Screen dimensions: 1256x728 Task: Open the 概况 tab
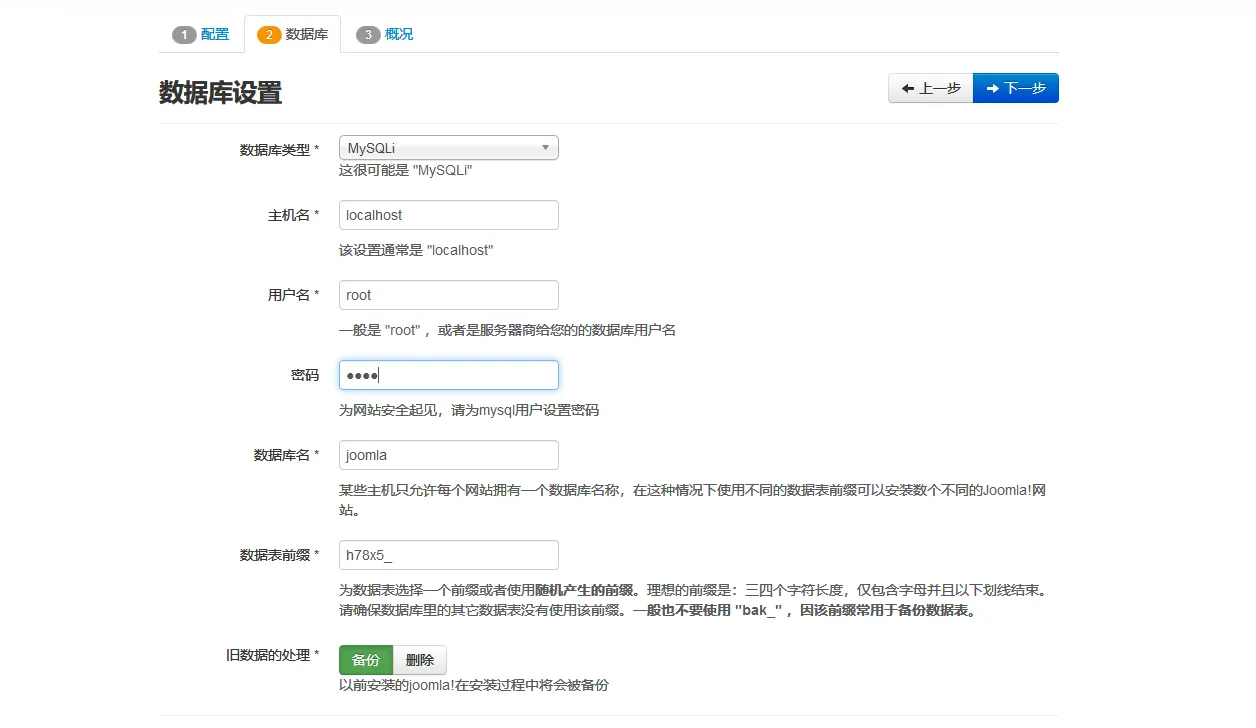pos(385,34)
